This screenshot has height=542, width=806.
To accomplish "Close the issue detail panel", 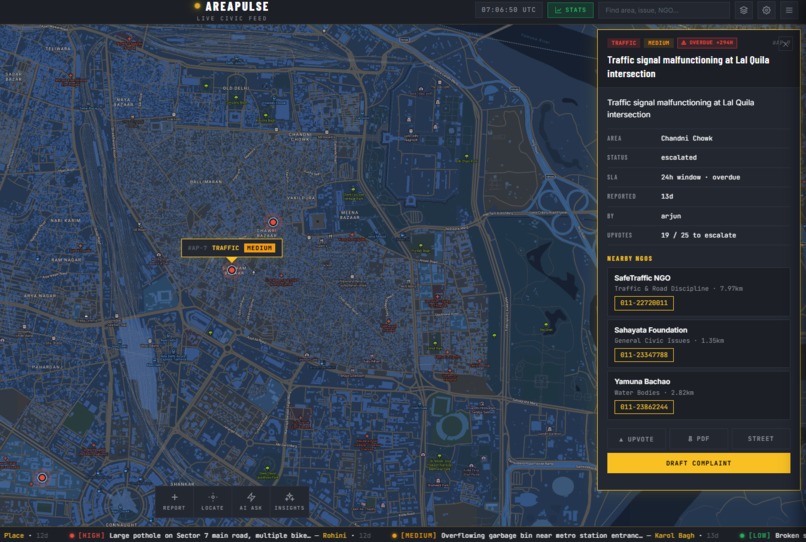I will coord(785,44).
